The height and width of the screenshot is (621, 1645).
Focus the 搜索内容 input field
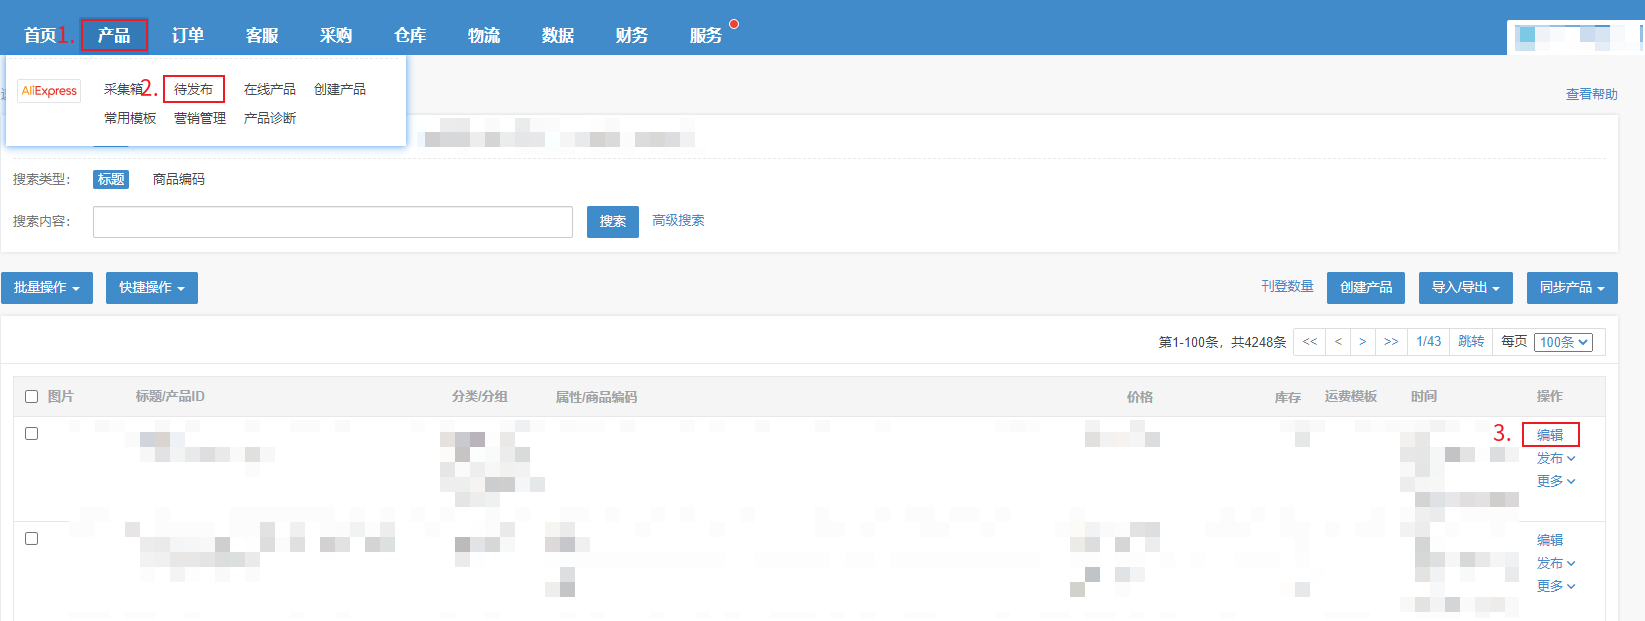point(333,222)
